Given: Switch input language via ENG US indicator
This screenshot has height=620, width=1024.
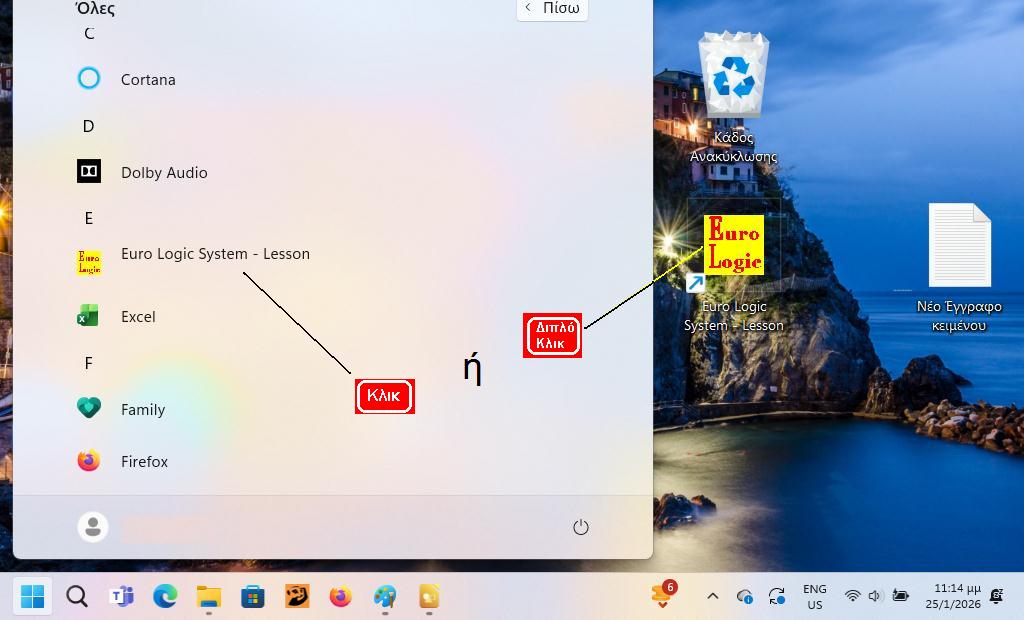Looking at the screenshot, I should pos(815,596).
